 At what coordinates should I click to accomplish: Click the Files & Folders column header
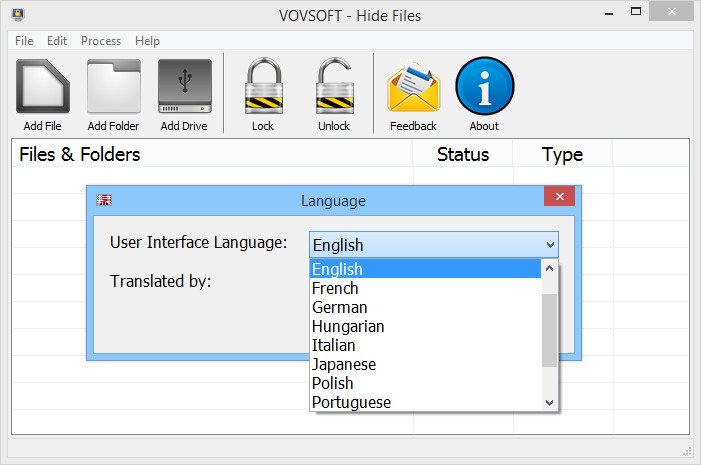point(80,154)
